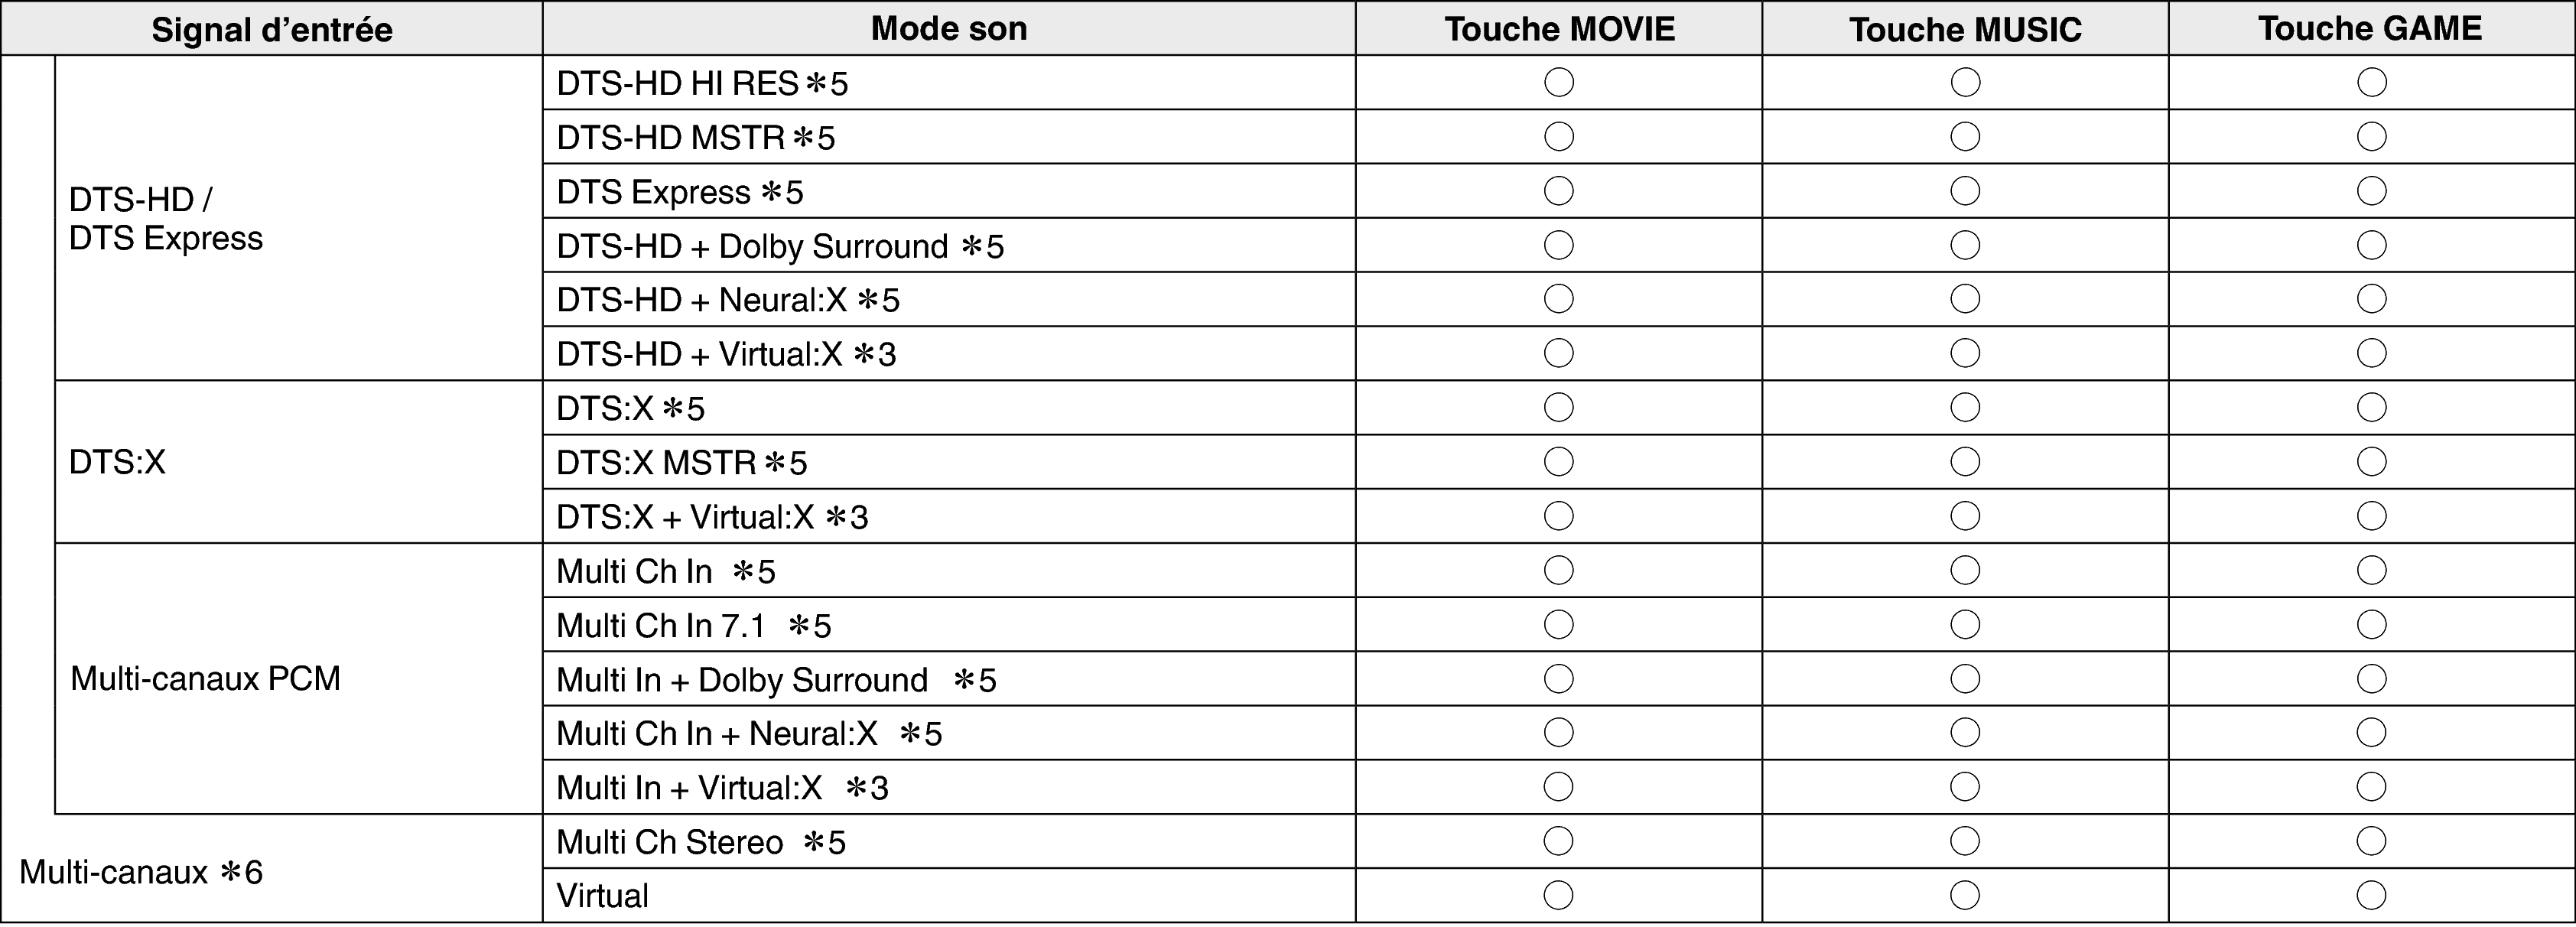Viewport: 2576px width, 927px height.
Task: Select the MUSIC circle in DTS-HD MSTR row
Action: tap(1965, 136)
